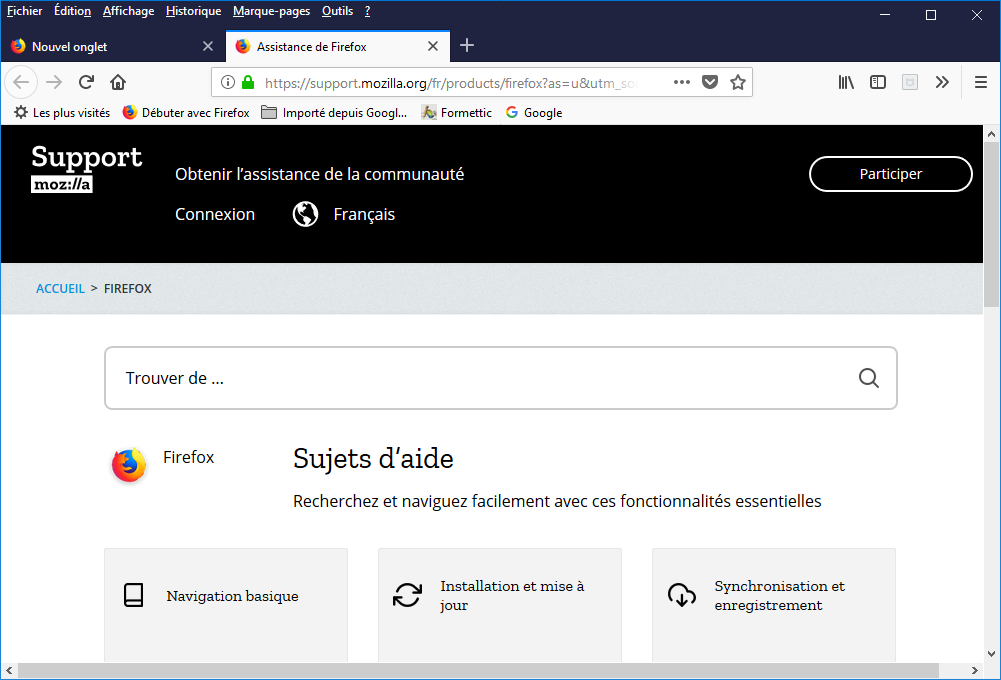Choose the Français language link

[x=364, y=214]
